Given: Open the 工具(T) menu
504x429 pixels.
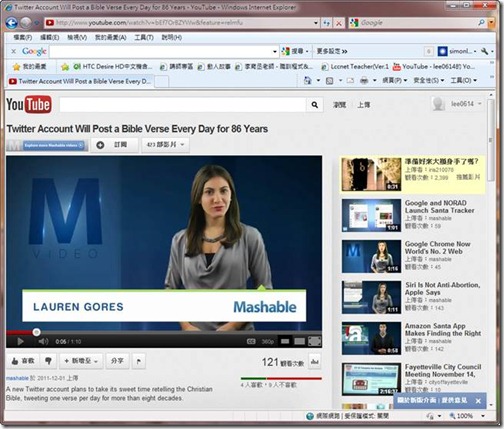Looking at the screenshot, I should tap(144, 37).
